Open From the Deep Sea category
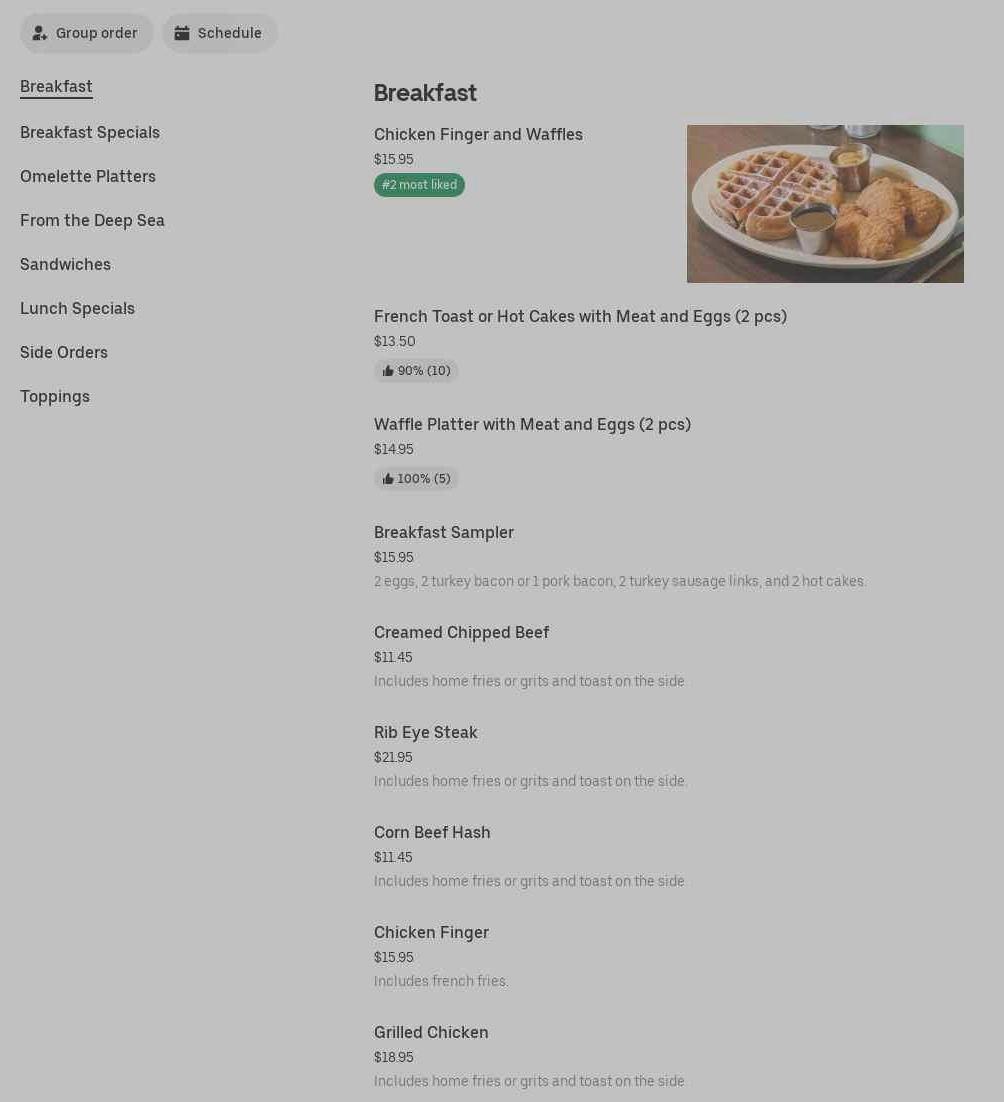The height and width of the screenshot is (1102, 1004). 92,221
